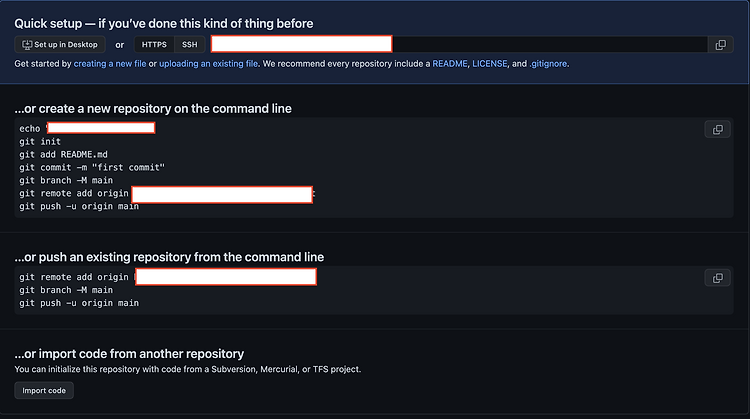
Task: Click the git commit first commit line
Action: click(x=92, y=167)
